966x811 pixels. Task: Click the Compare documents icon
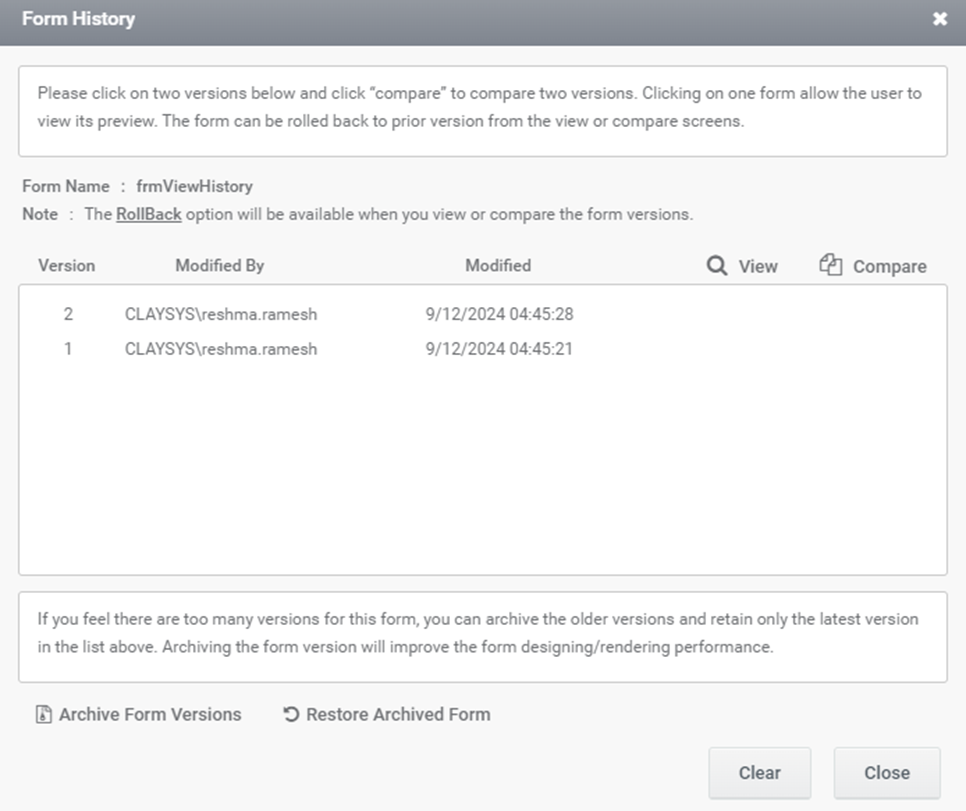[x=830, y=264]
